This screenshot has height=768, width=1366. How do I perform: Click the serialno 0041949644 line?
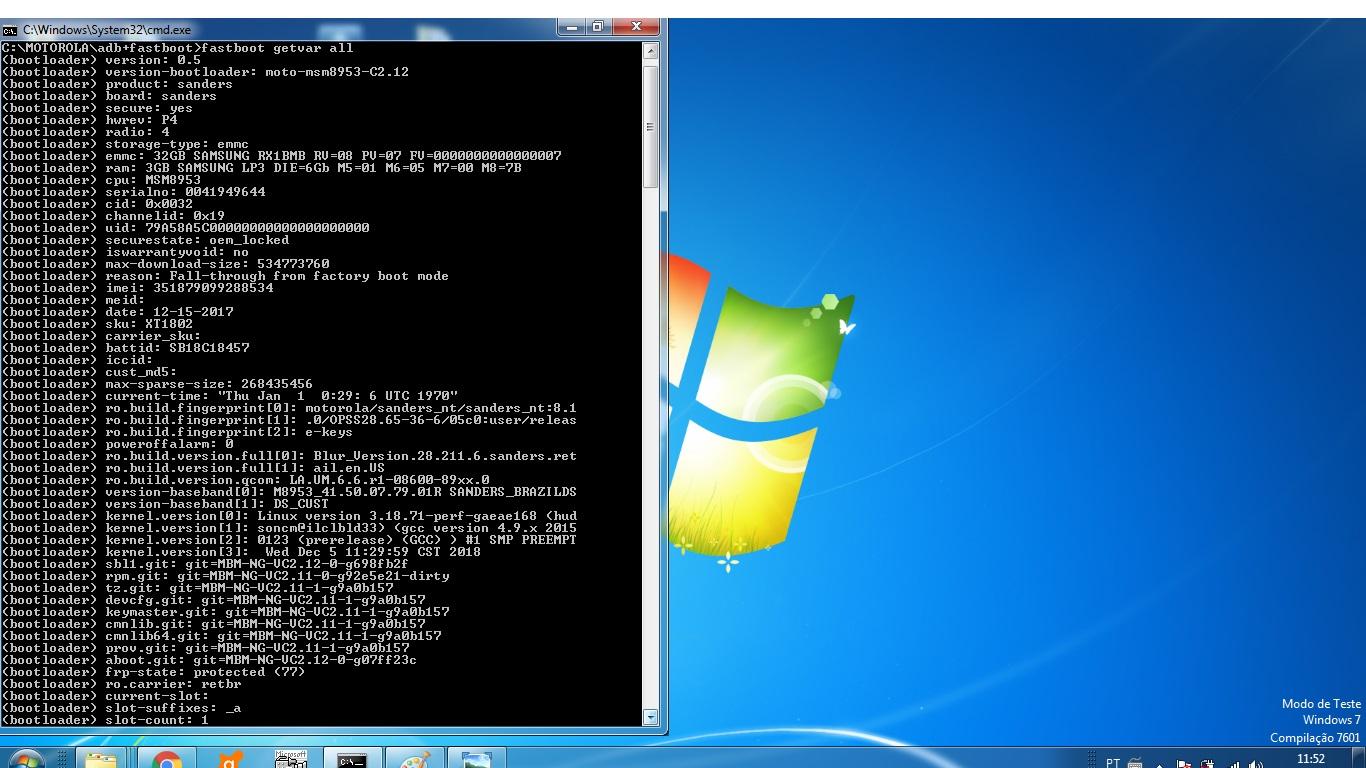point(134,192)
